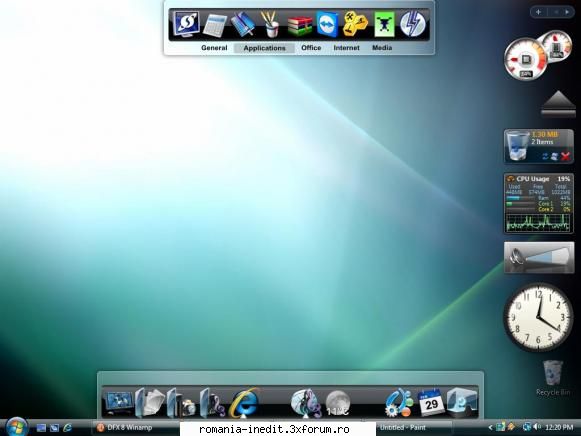
Task: Go to next sidebar gadgets page arrow
Action: [x=567, y=12]
